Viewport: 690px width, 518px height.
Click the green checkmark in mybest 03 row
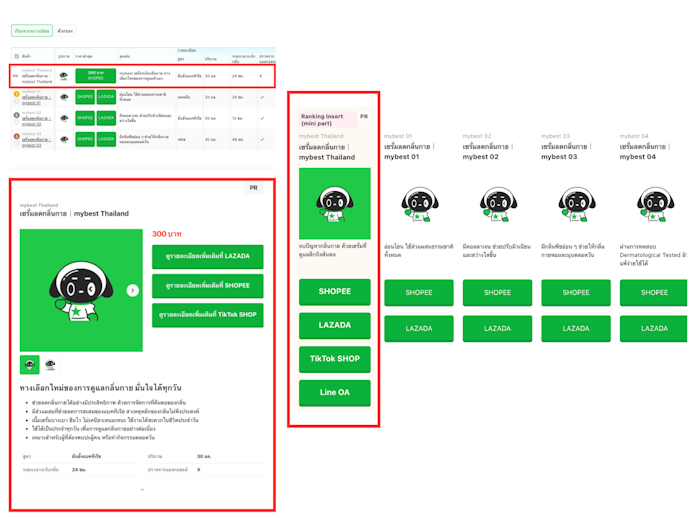(262, 139)
